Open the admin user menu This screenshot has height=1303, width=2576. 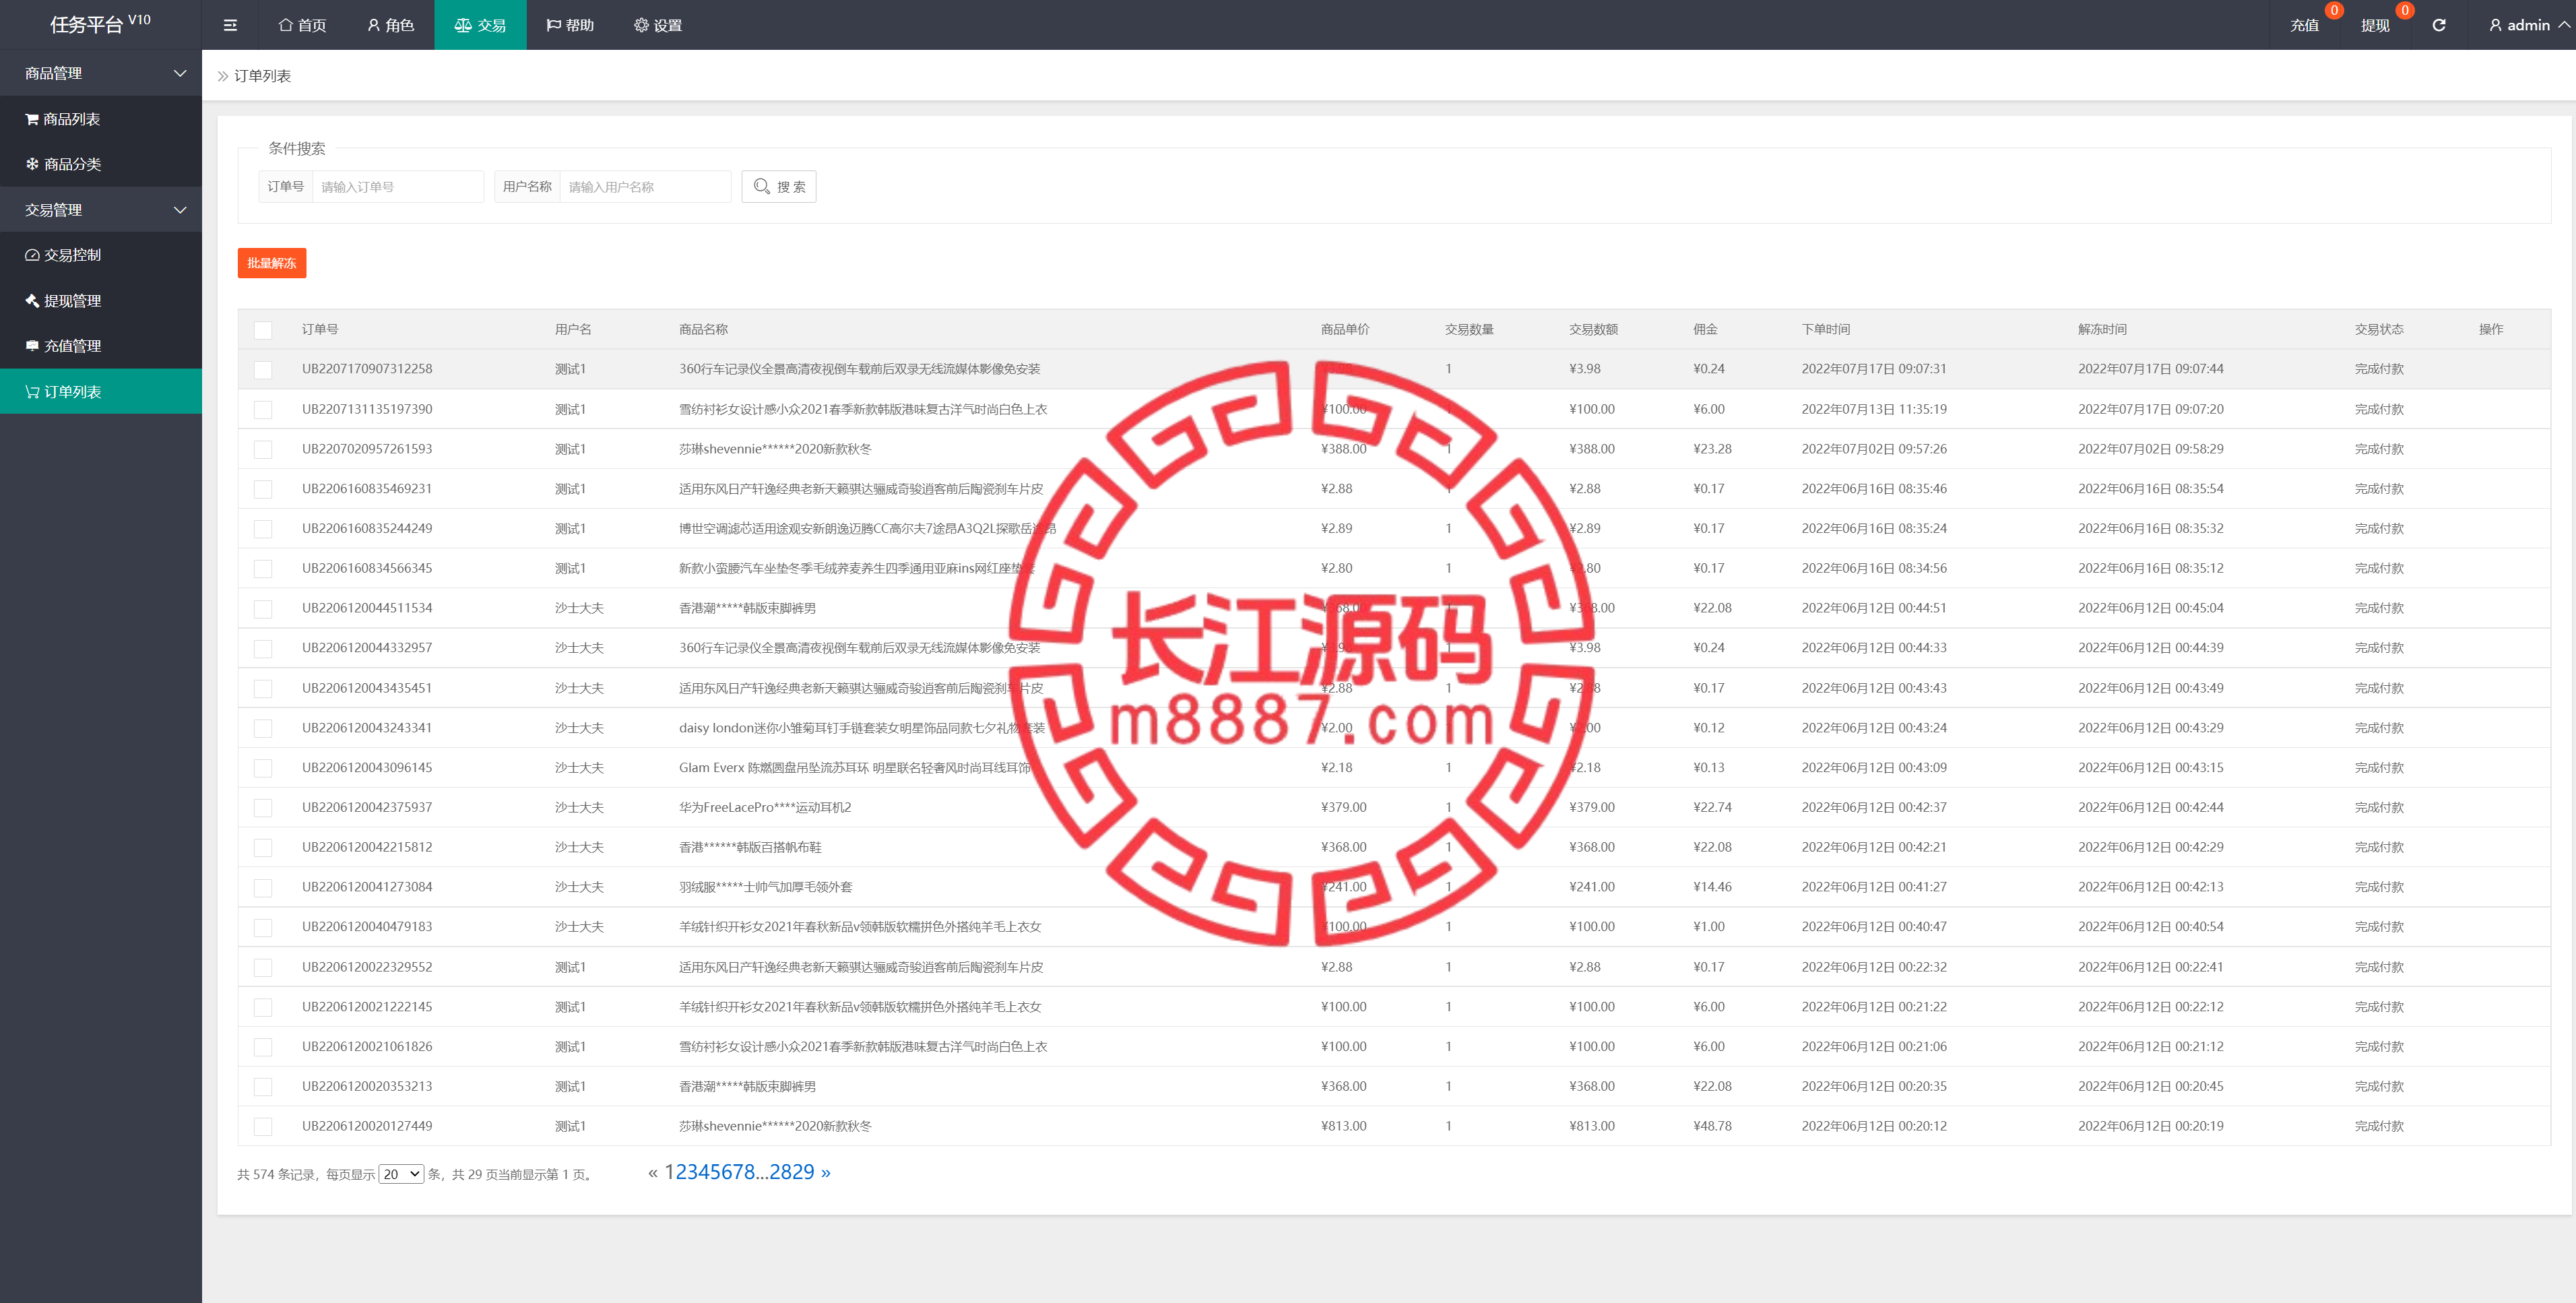pyautogui.click(x=2529, y=25)
